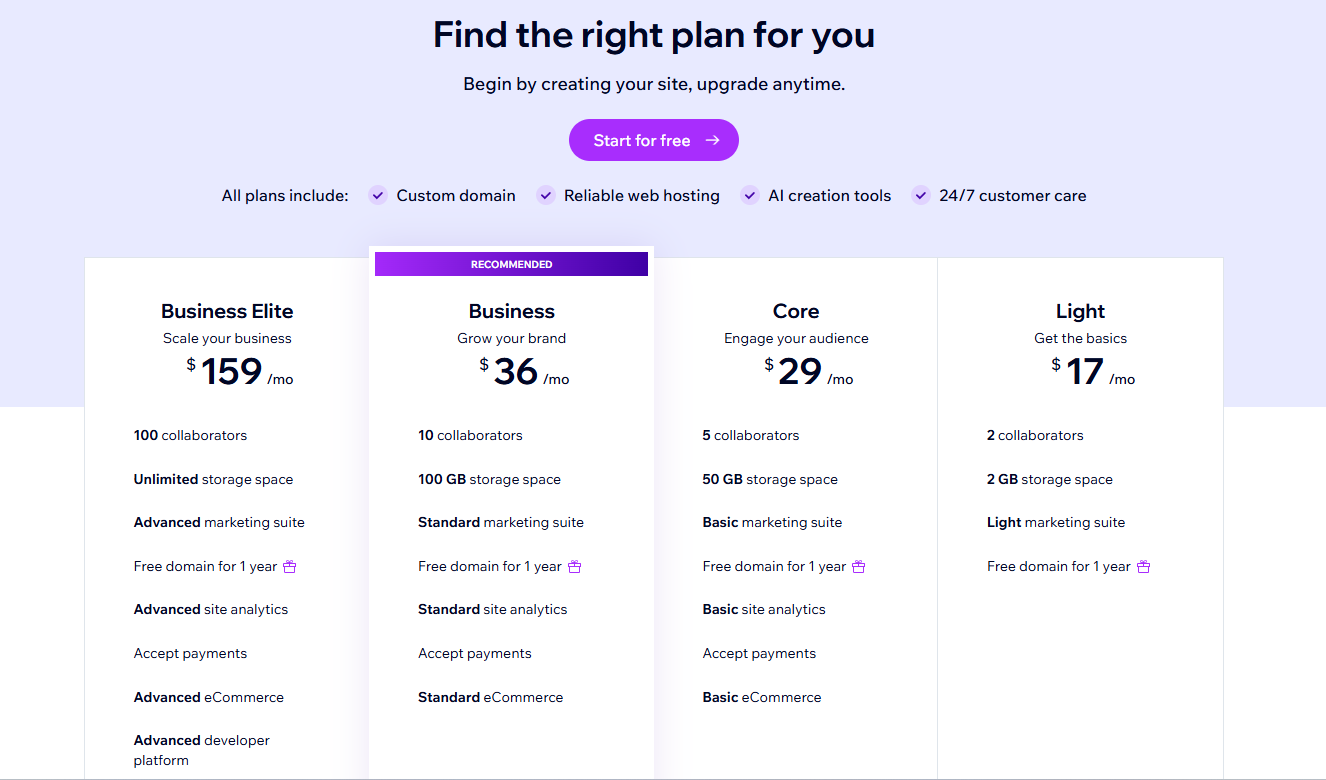Click the checkmark beside Reliable web hosting
Screen dimensions: 1326x780
[546, 196]
